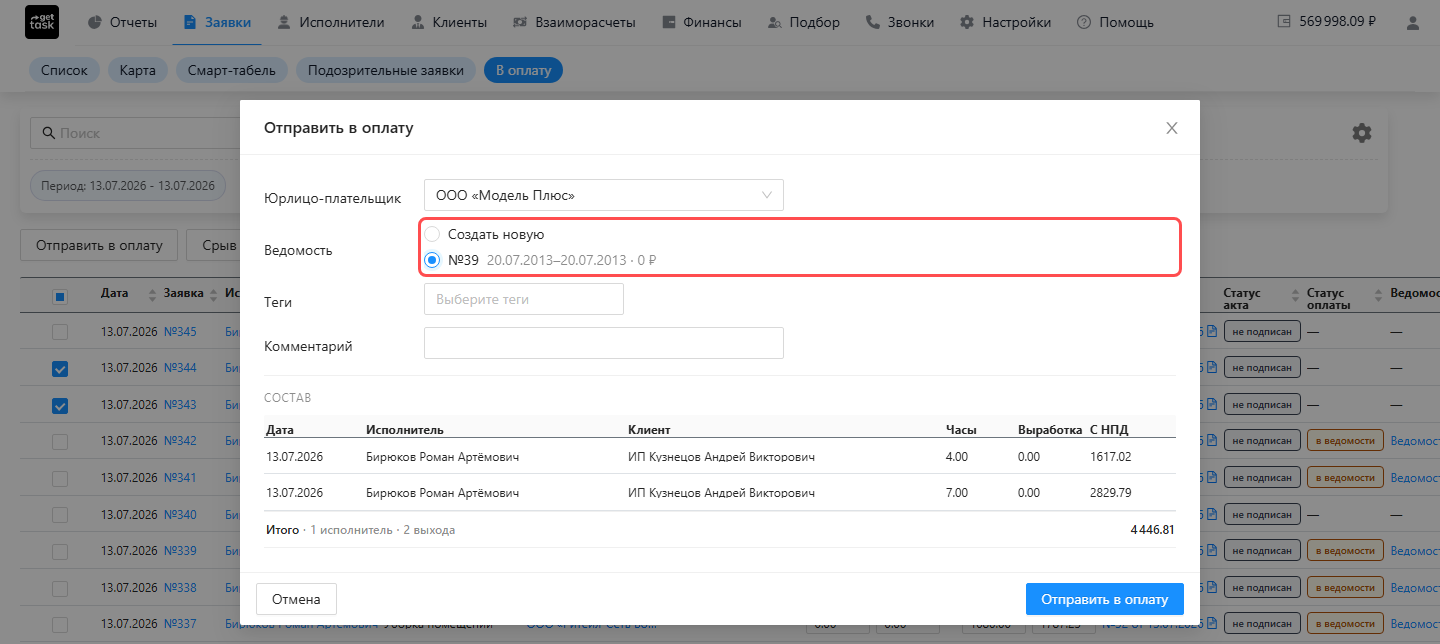
Task: Select the Создать новую radio option
Action: (432, 234)
